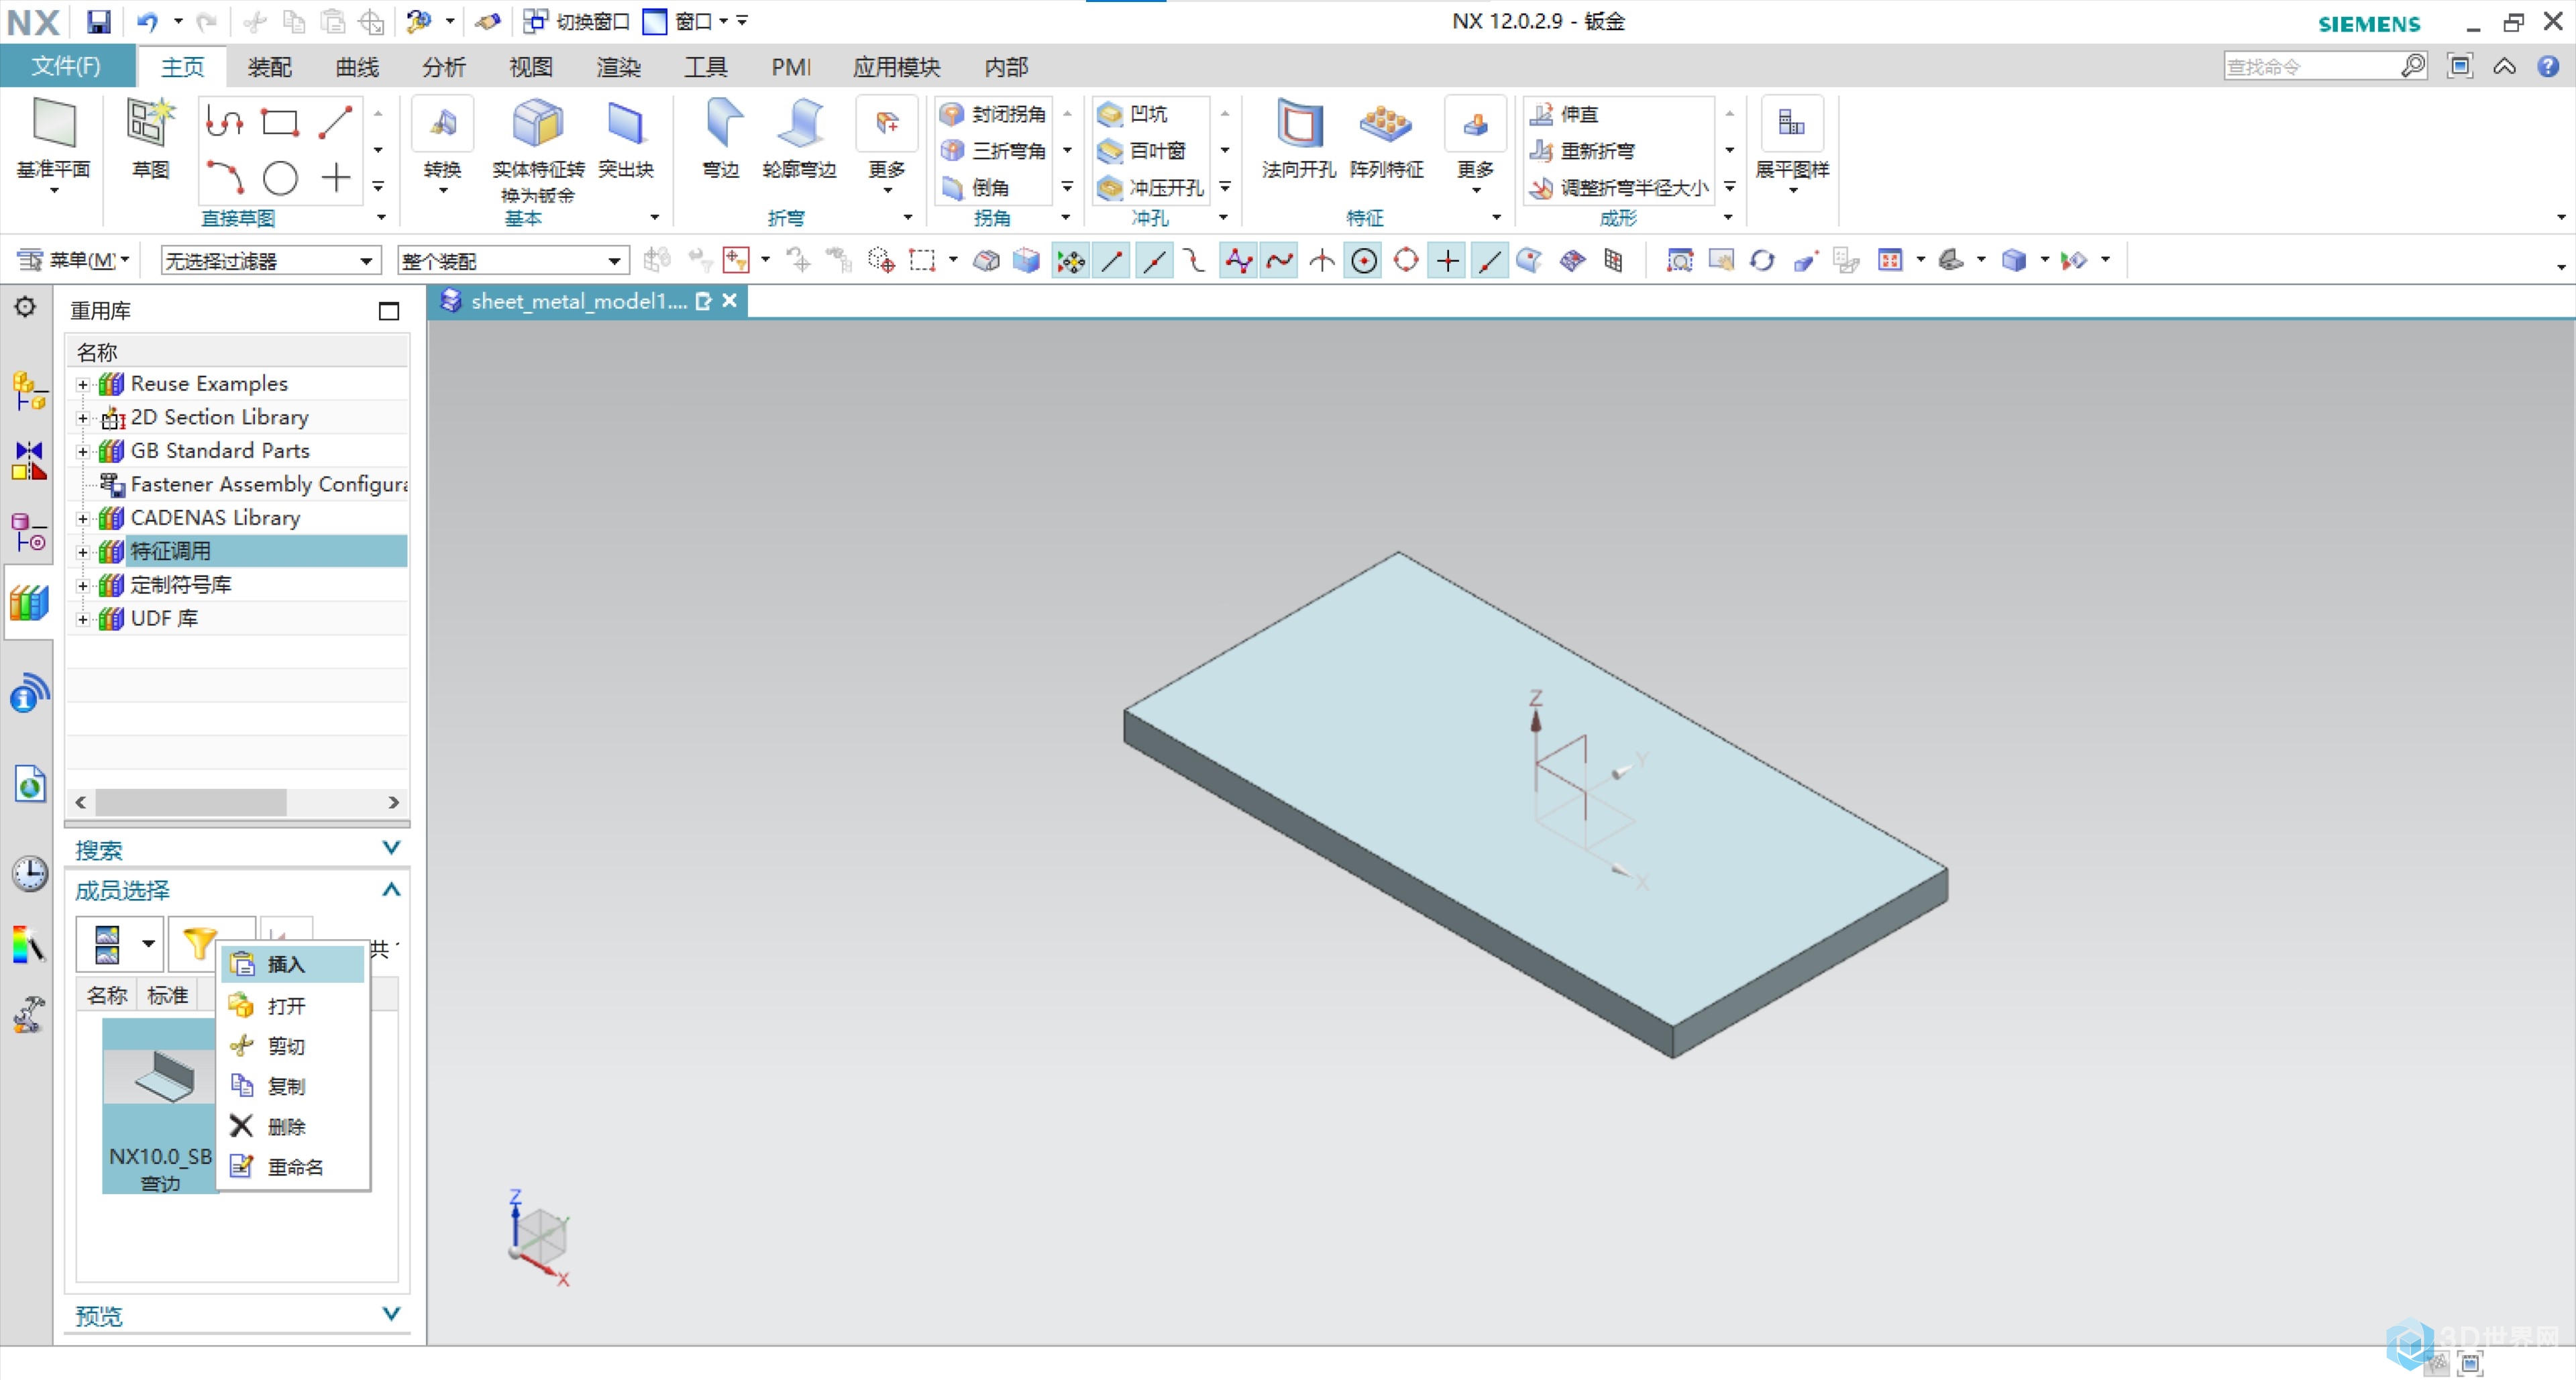Click the Undo arrow icon

(147, 21)
